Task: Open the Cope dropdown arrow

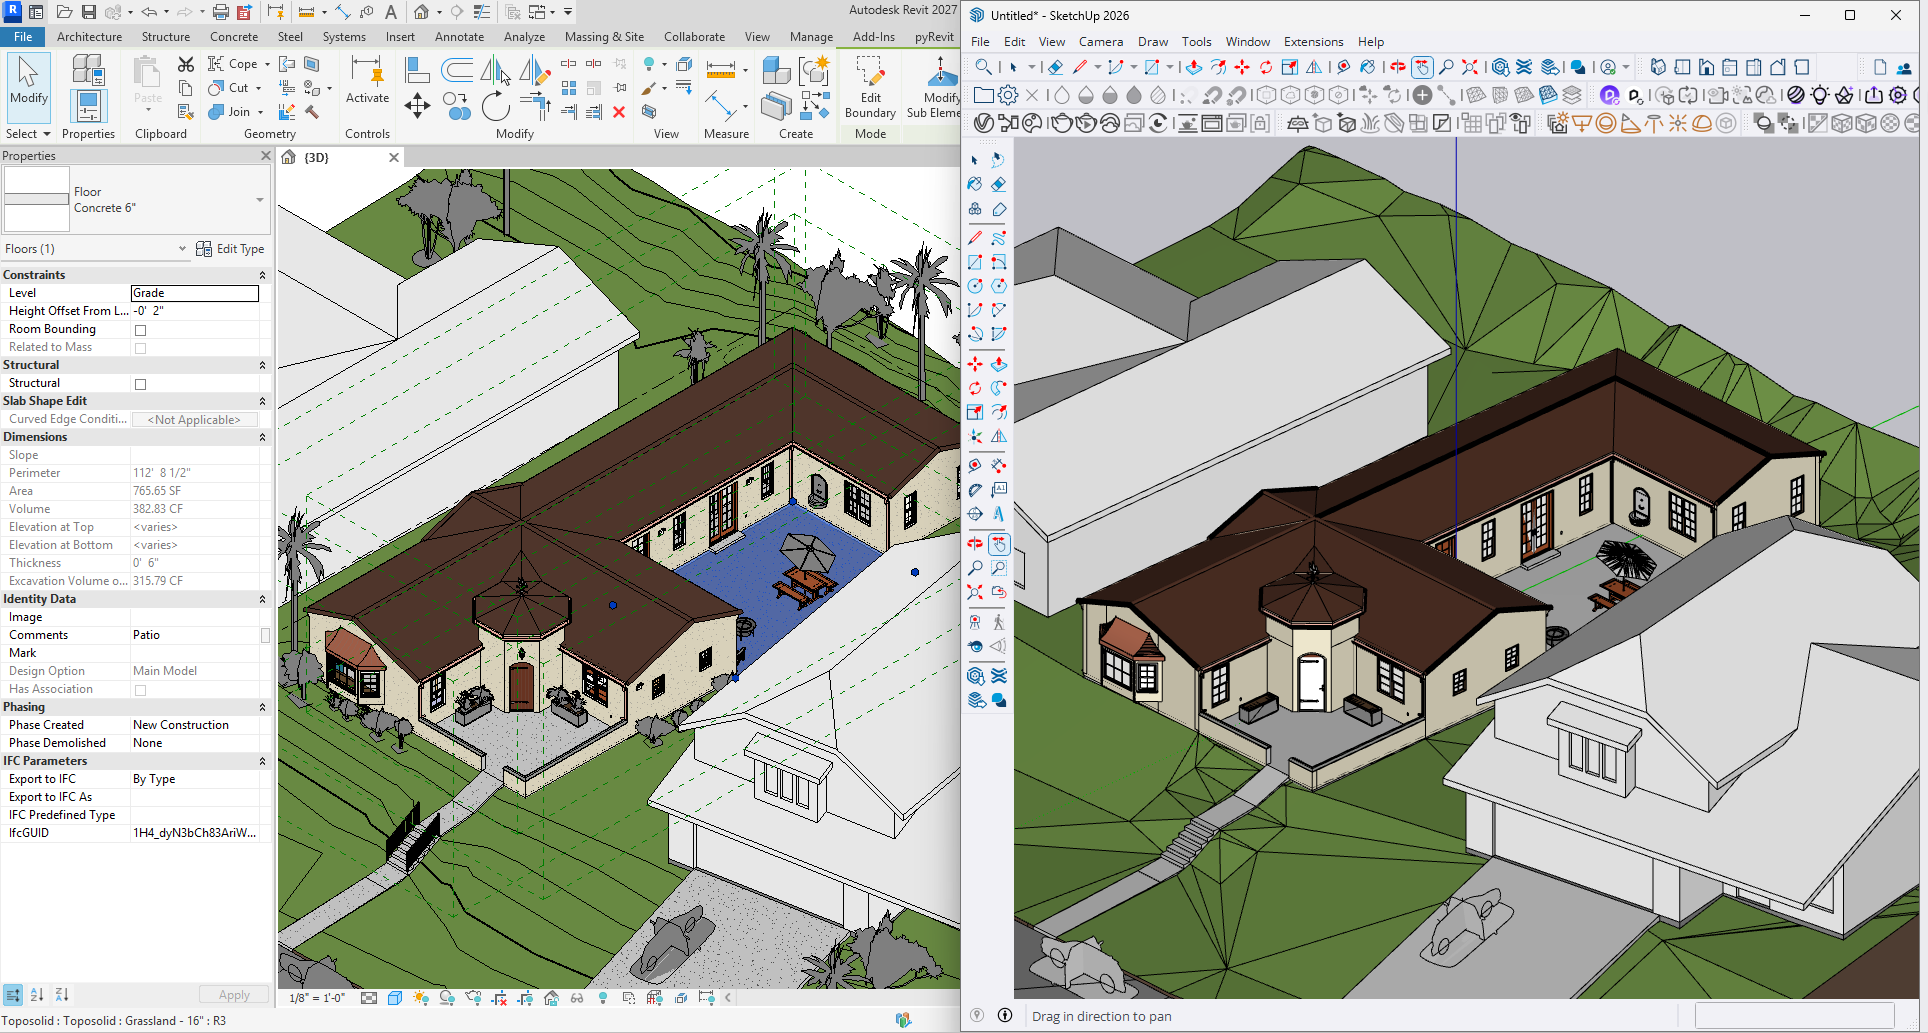Action: 267,64
